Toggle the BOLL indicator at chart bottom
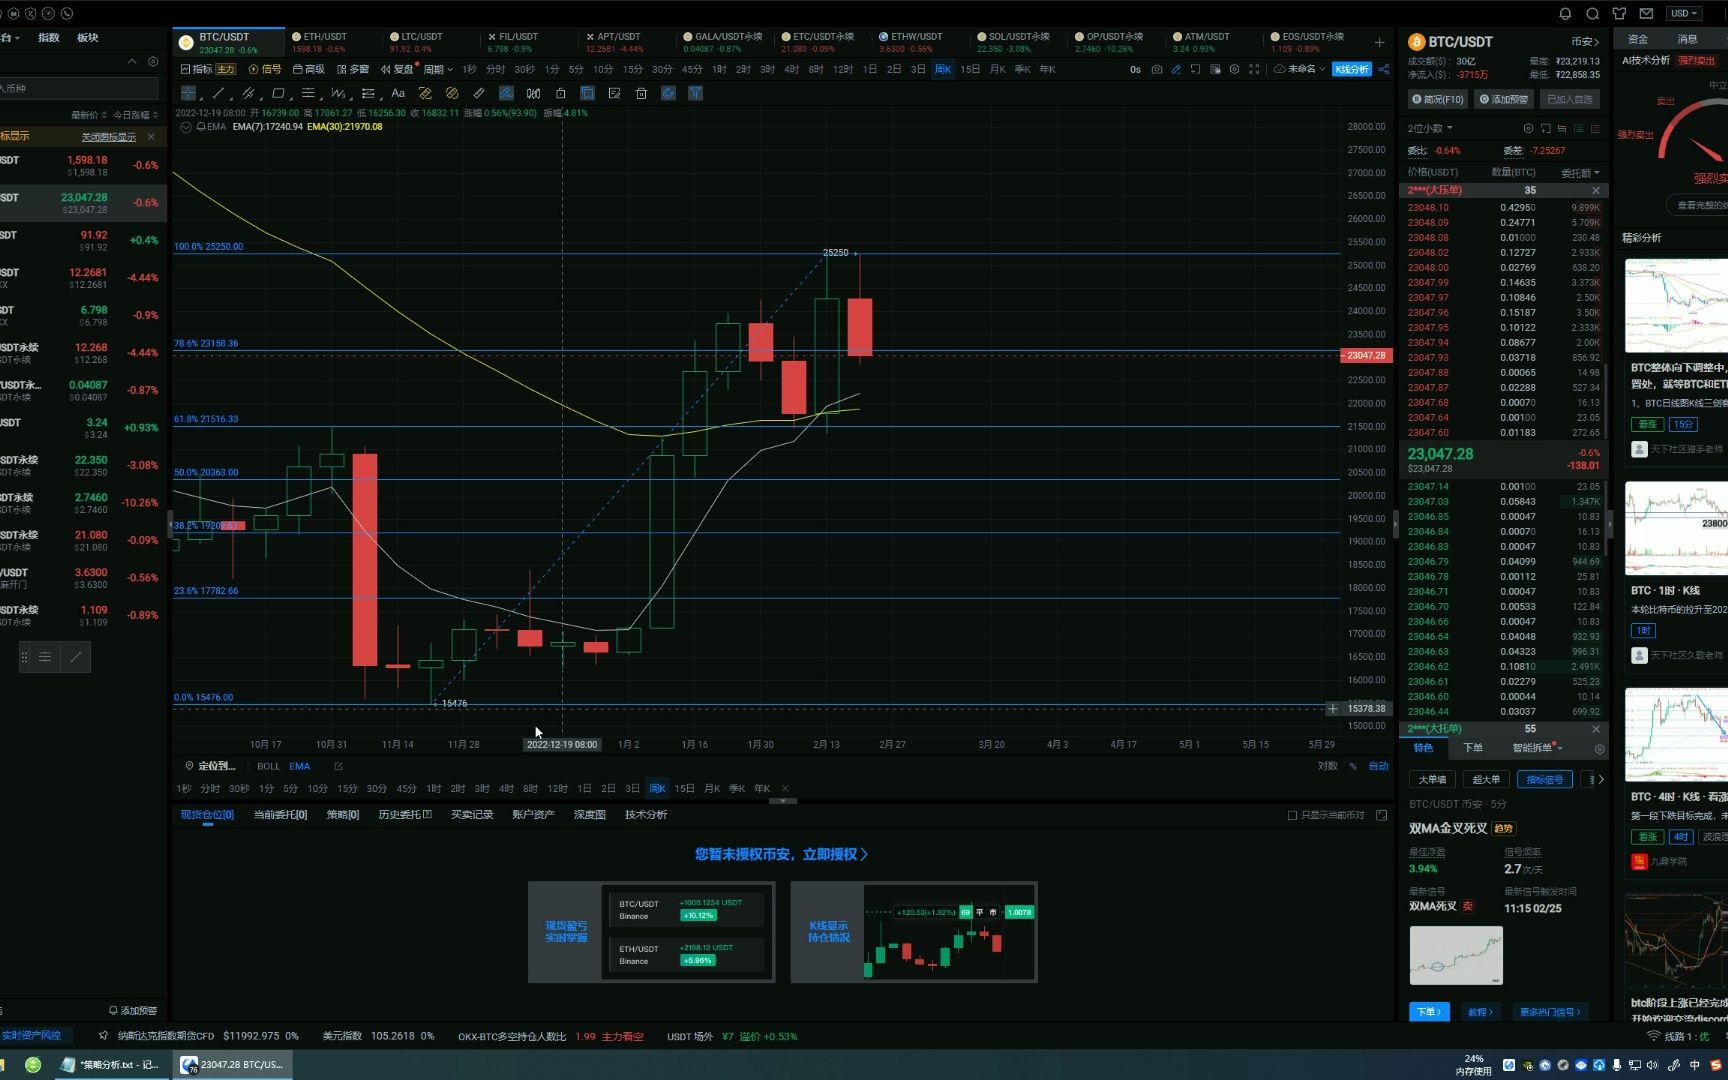Viewport: 1728px width, 1080px height. pos(268,766)
